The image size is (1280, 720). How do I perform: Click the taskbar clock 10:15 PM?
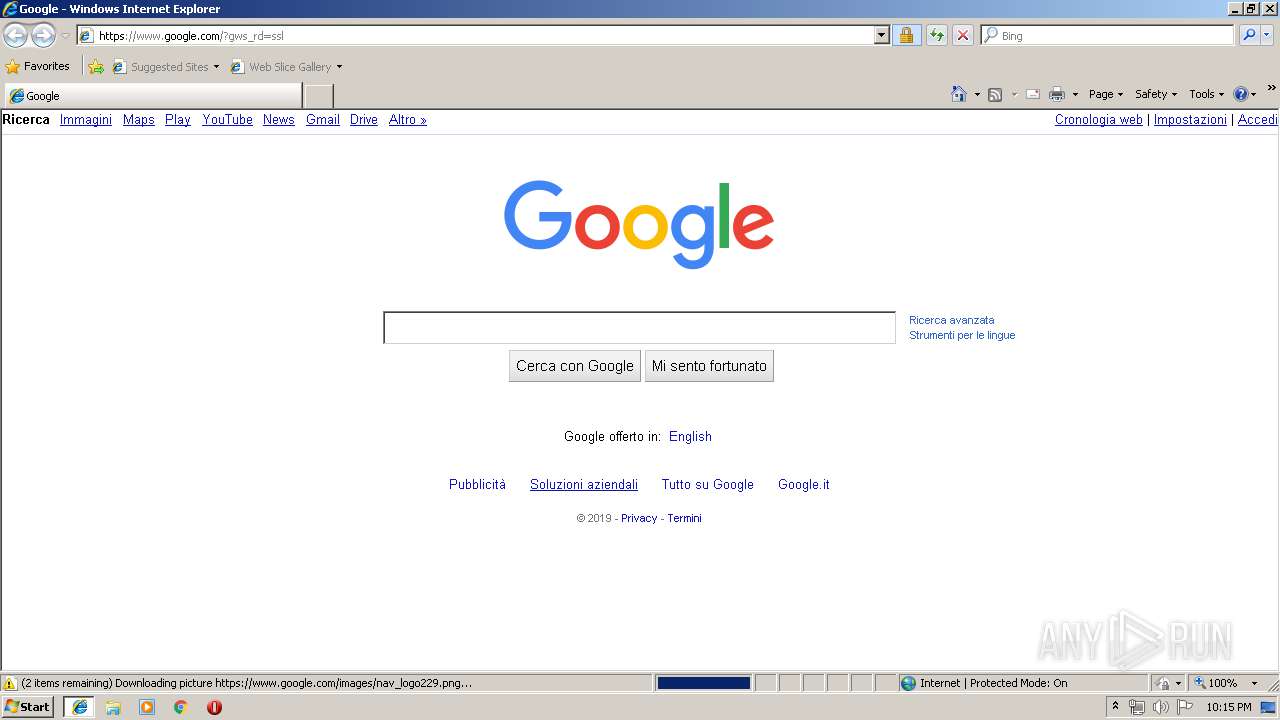pyautogui.click(x=1229, y=707)
